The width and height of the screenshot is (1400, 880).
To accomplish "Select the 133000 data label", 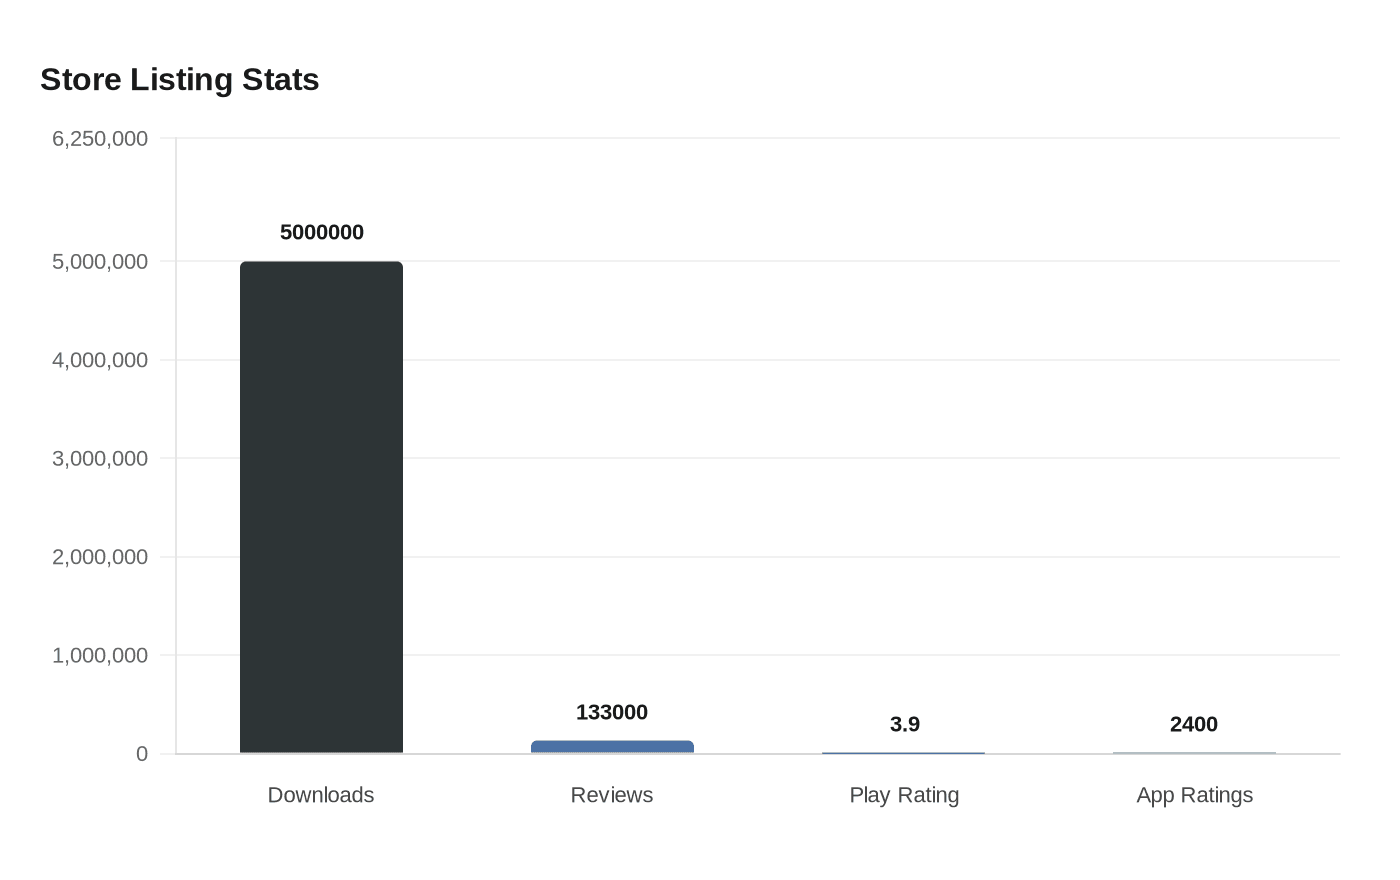I will coord(611,712).
